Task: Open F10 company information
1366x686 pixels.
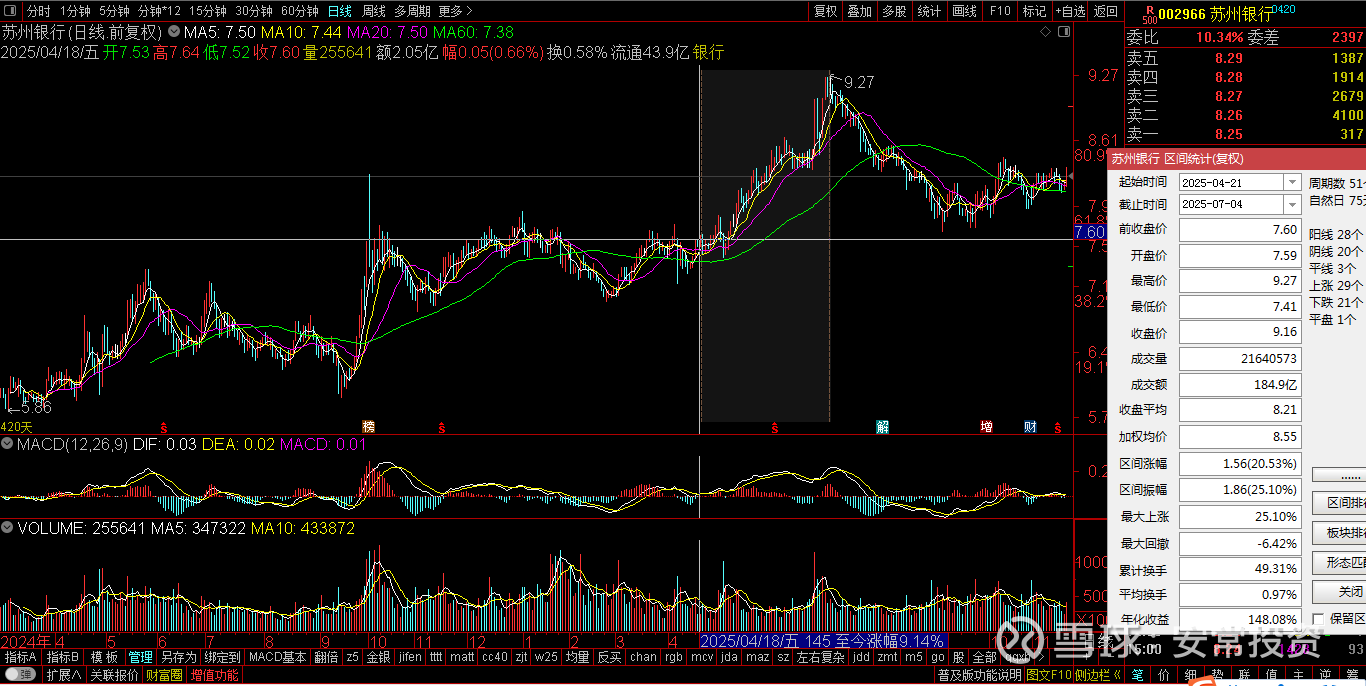Action: point(1000,11)
